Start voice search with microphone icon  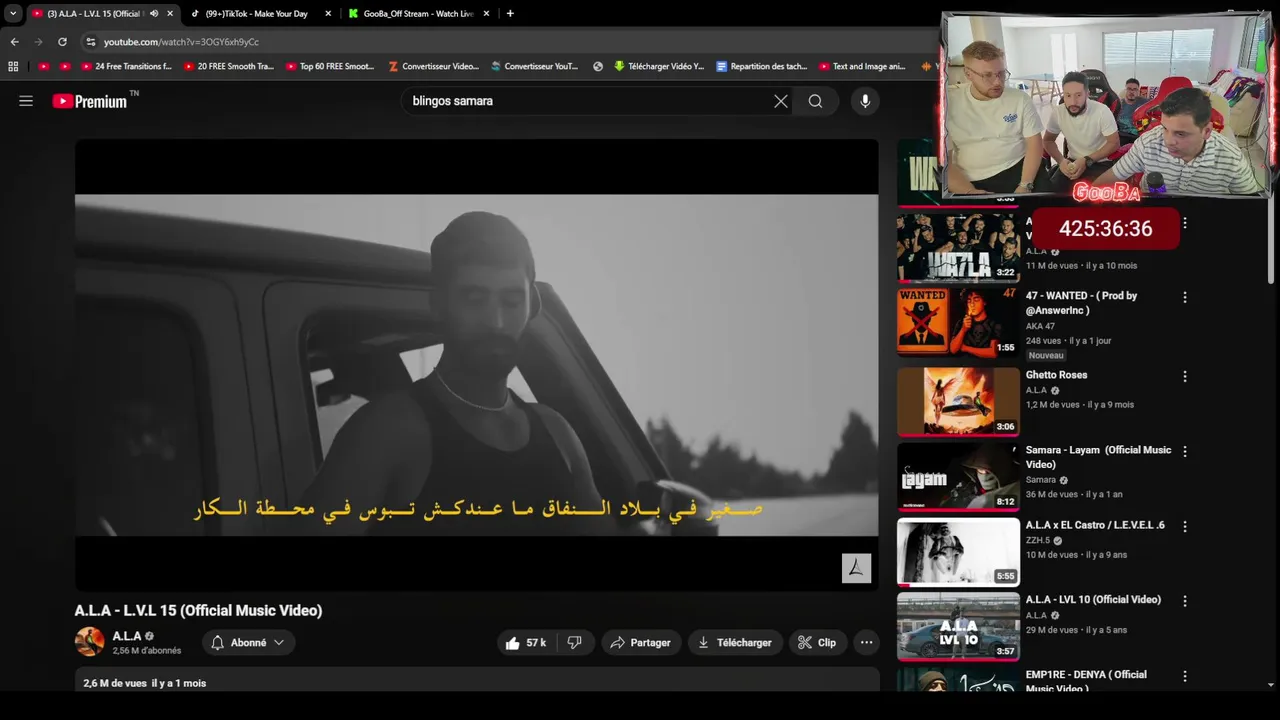pyautogui.click(x=865, y=101)
